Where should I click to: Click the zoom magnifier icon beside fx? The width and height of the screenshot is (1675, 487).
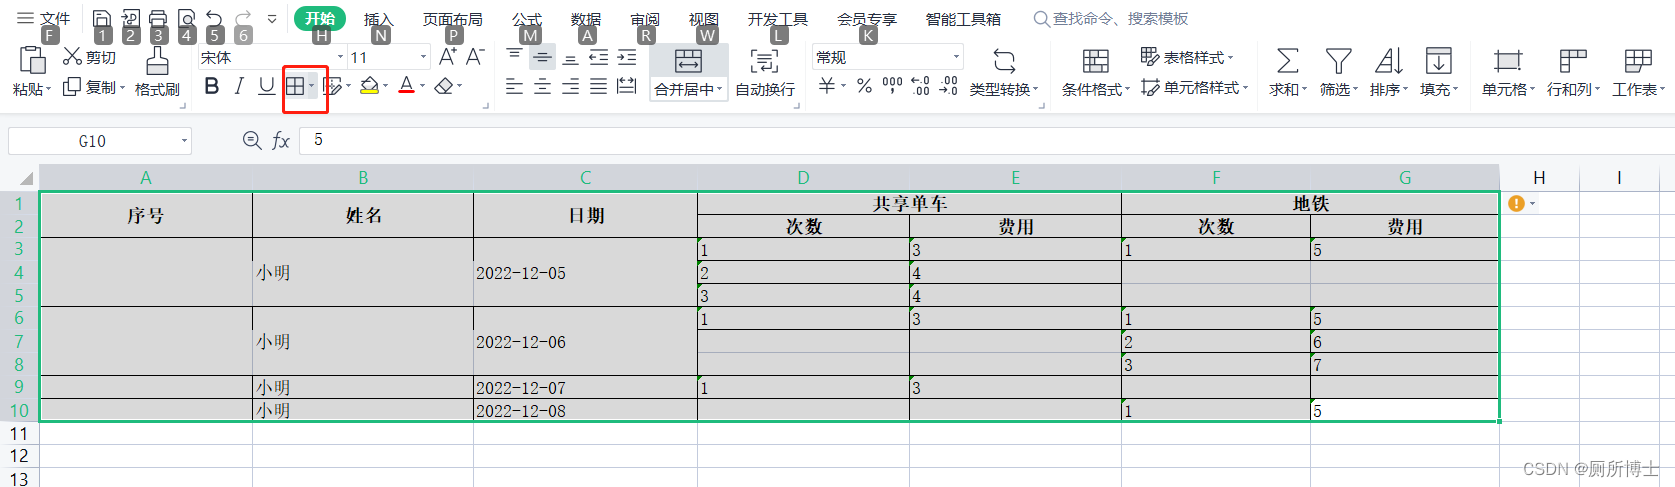coord(252,140)
